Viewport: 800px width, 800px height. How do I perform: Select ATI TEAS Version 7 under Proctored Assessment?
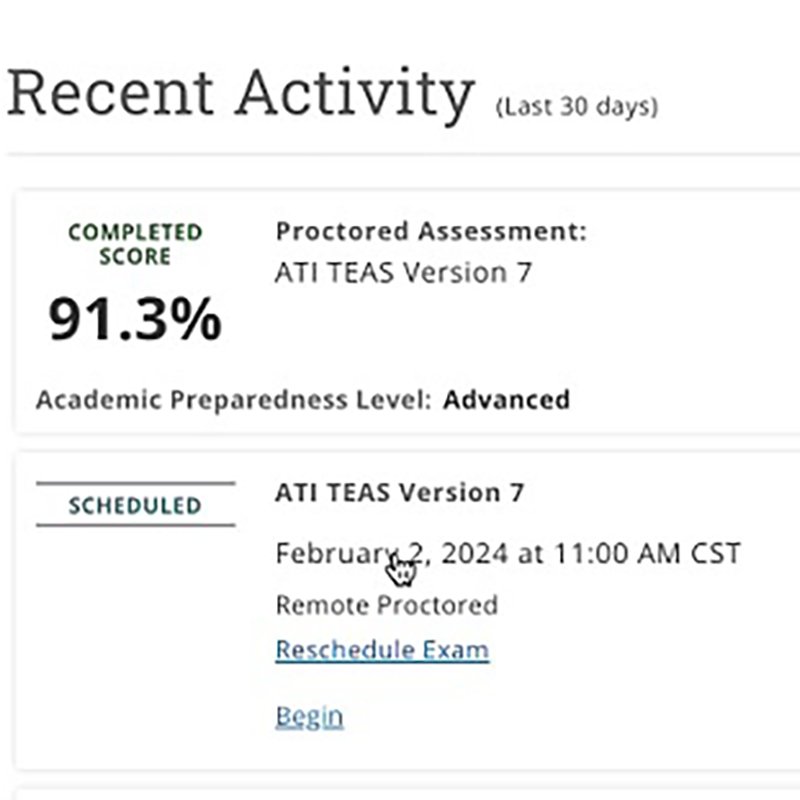point(404,272)
